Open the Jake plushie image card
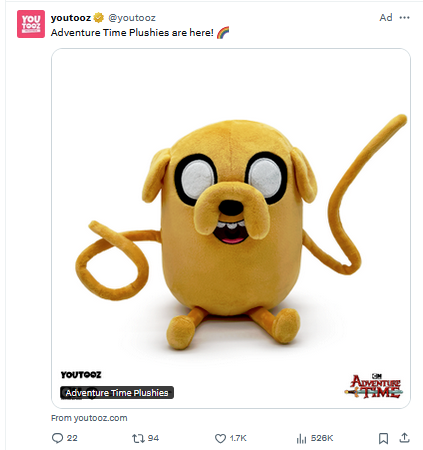This screenshot has width=423, height=450. 231,228
